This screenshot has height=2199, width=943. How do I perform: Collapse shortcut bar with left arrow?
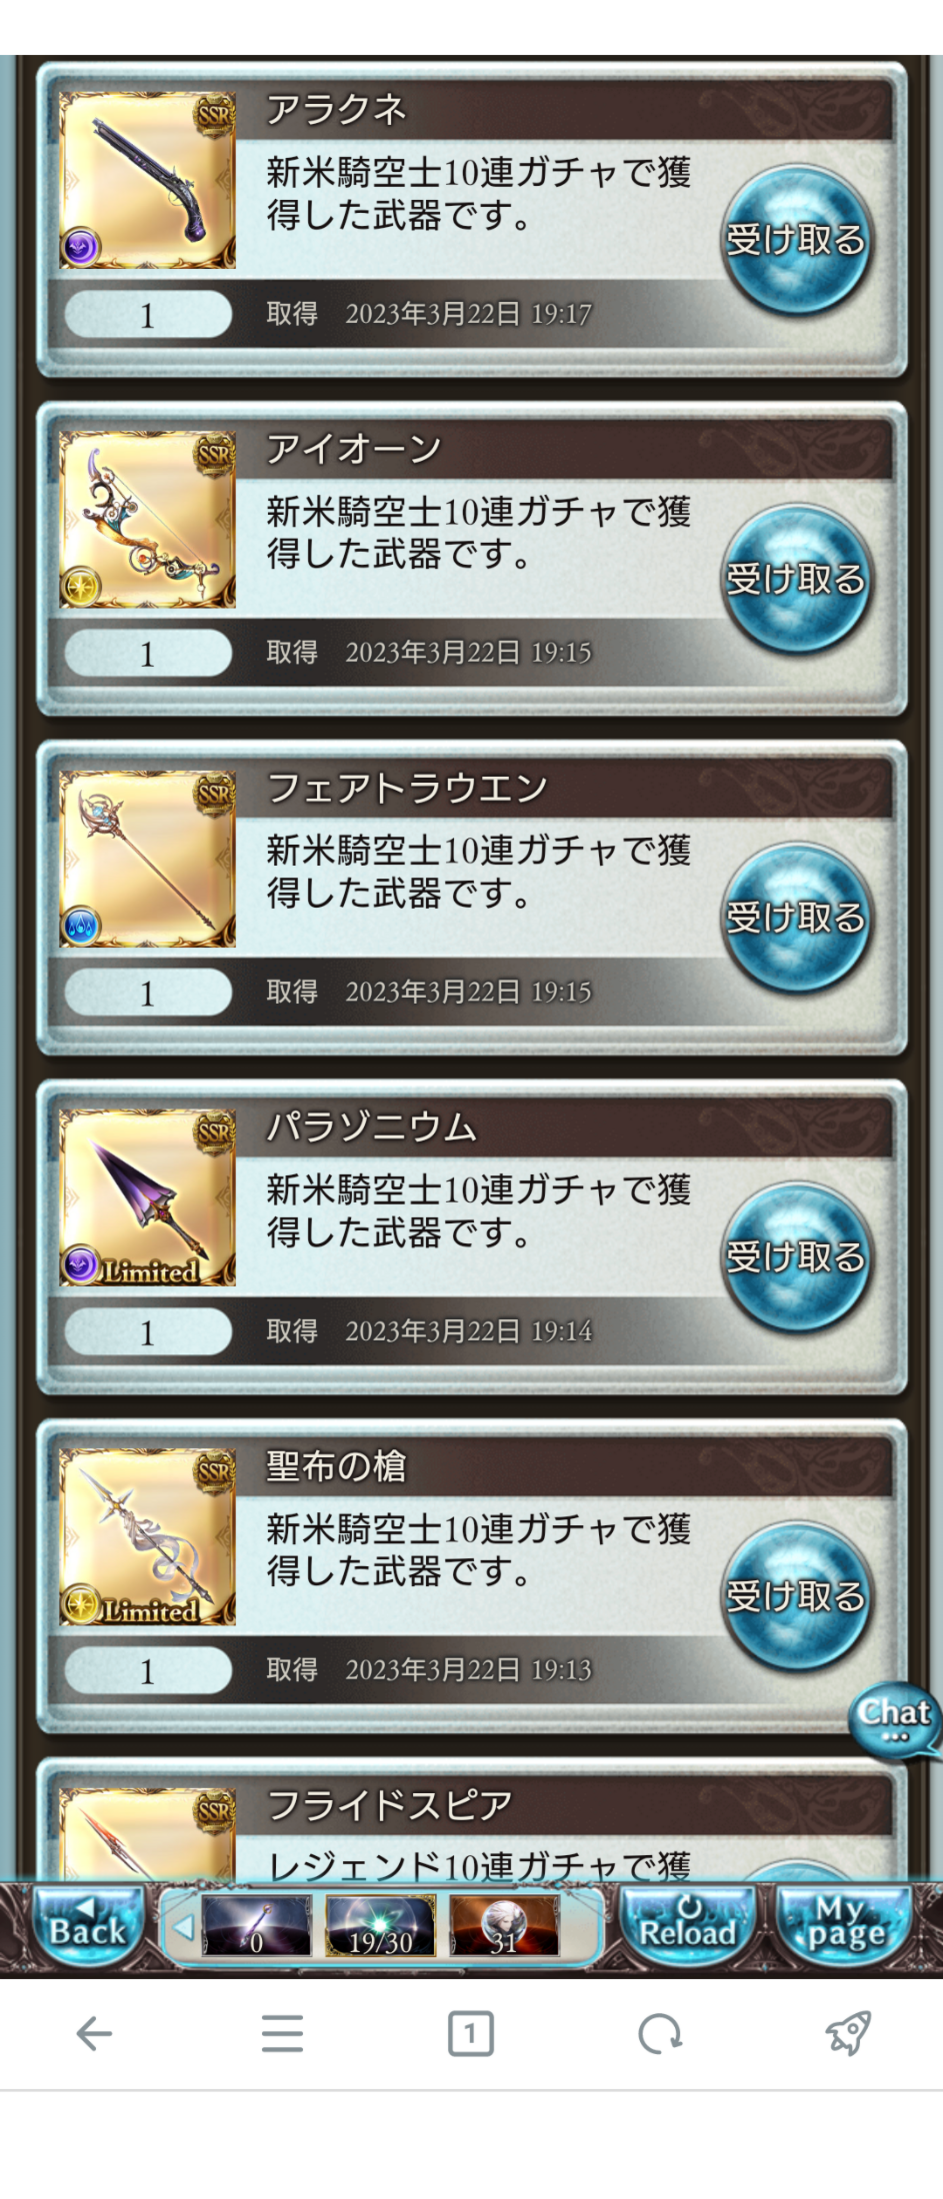coord(183,1926)
